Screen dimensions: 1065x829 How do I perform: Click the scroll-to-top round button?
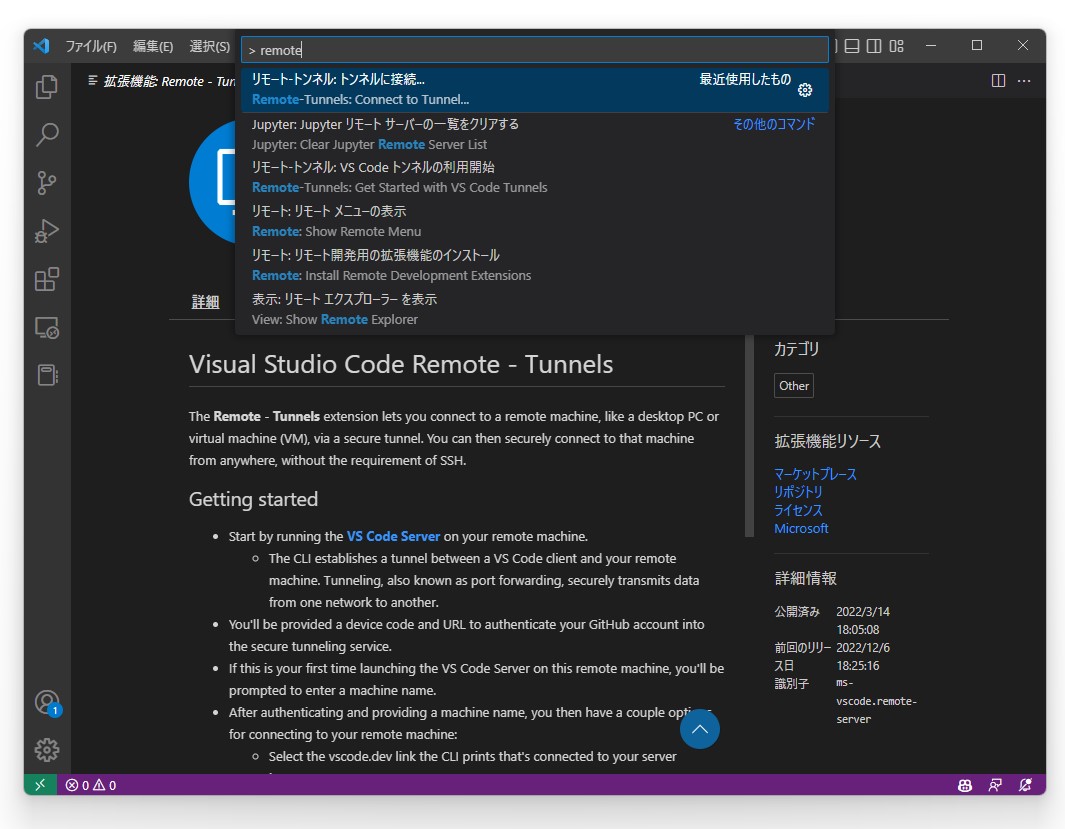pyautogui.click(x=700, y=729)
